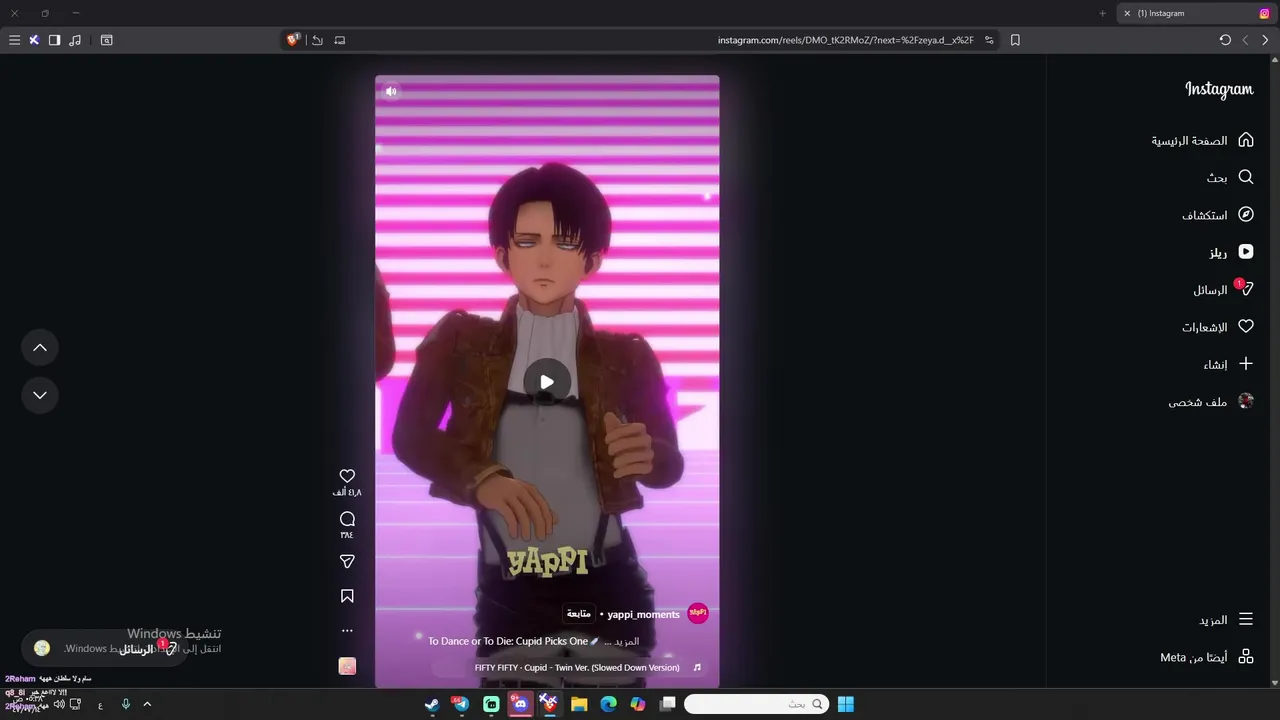The image size is (1280, 720).
Task: Go to previous reel with up arrow
Action: tap(40, 347)
